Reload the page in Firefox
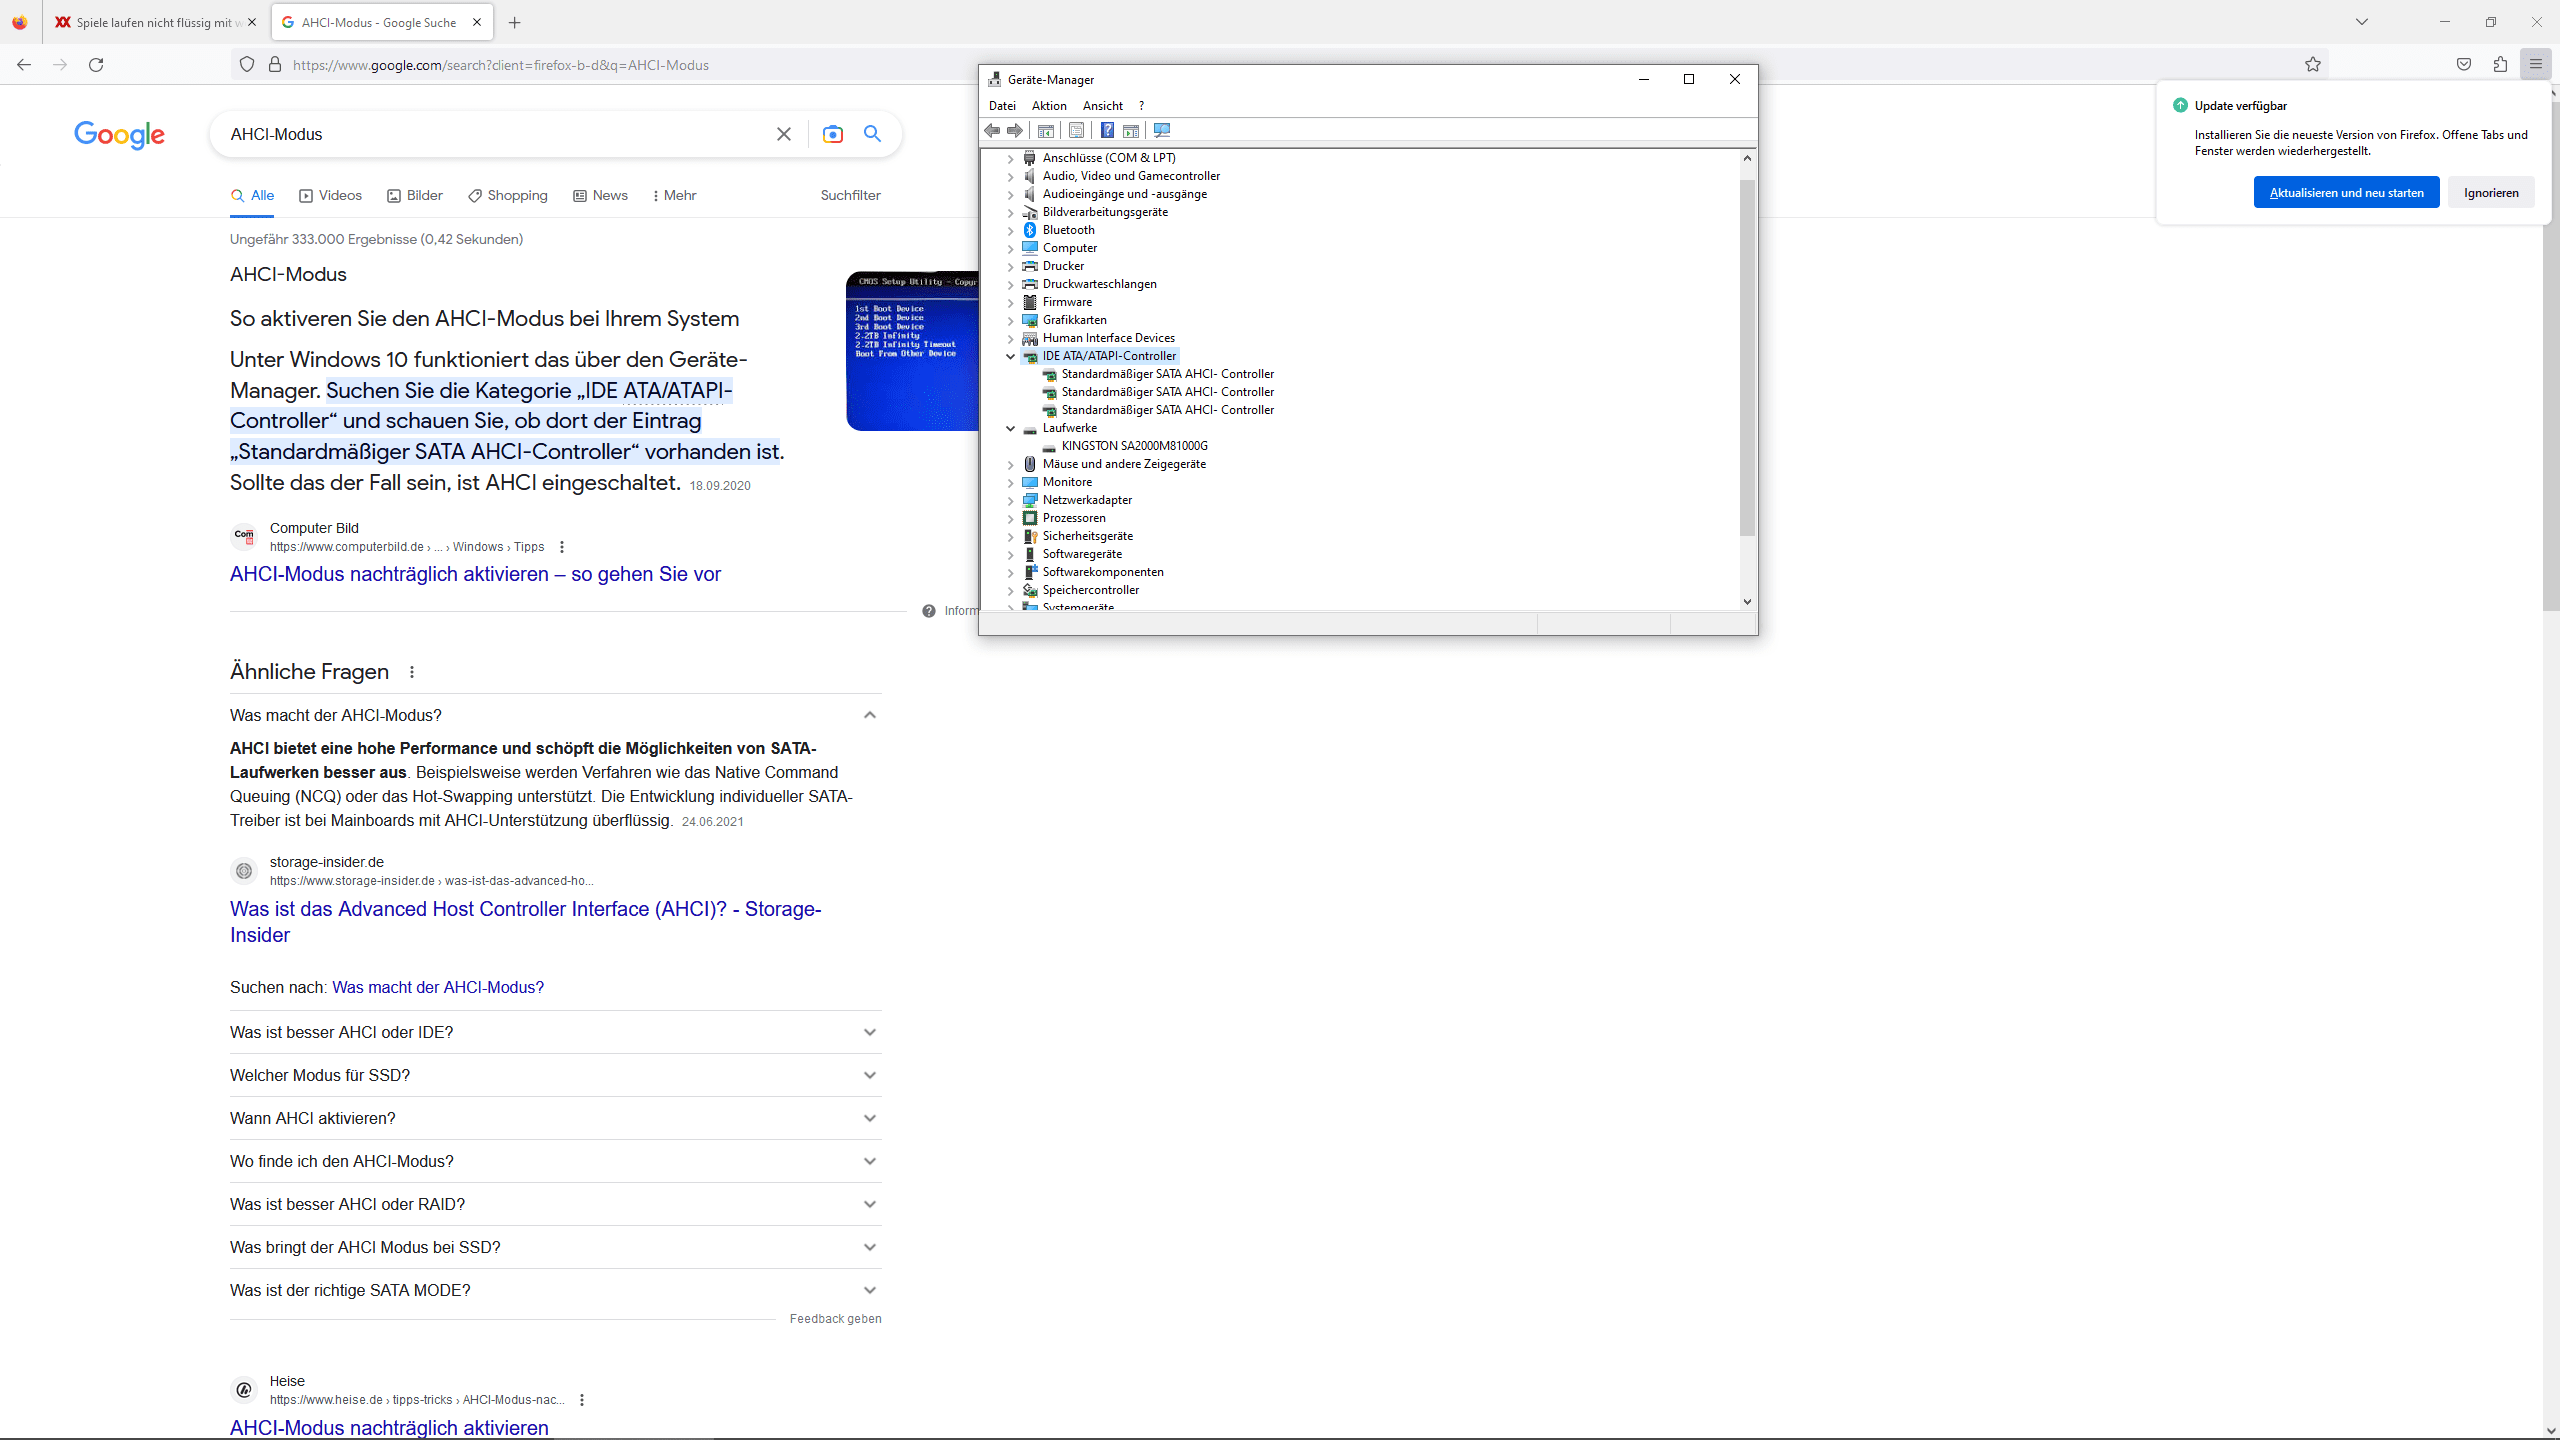This screenshot has height=1440, width=2560. (x=96, y=65)
